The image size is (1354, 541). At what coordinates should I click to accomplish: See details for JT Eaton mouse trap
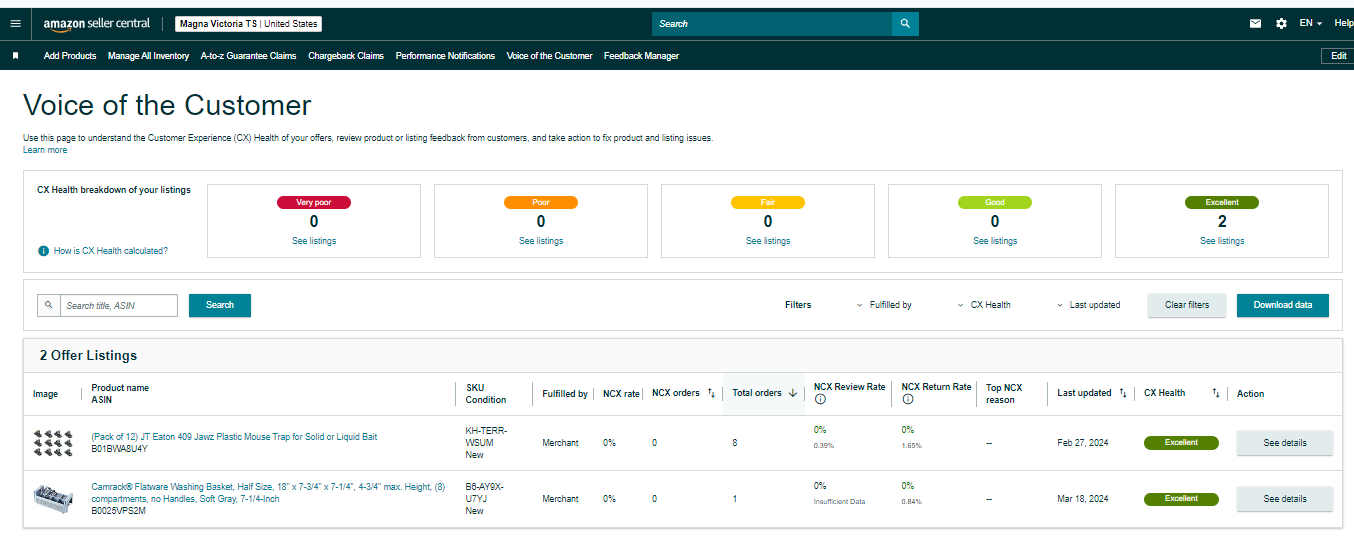pyautogui.click(x=1285, y=443)
